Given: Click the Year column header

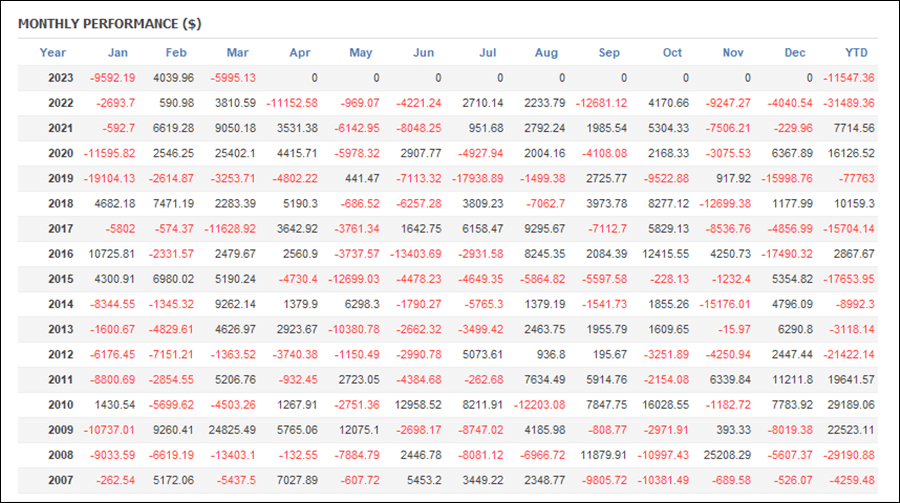Looking at the screenshot, I should pyautogui.click(x=52, y=52).
